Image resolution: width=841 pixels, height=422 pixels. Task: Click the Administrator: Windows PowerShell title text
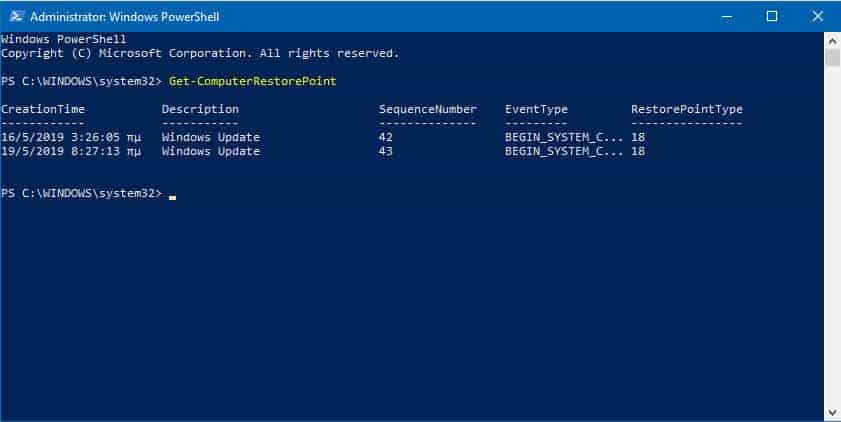(x=124, y=17)
